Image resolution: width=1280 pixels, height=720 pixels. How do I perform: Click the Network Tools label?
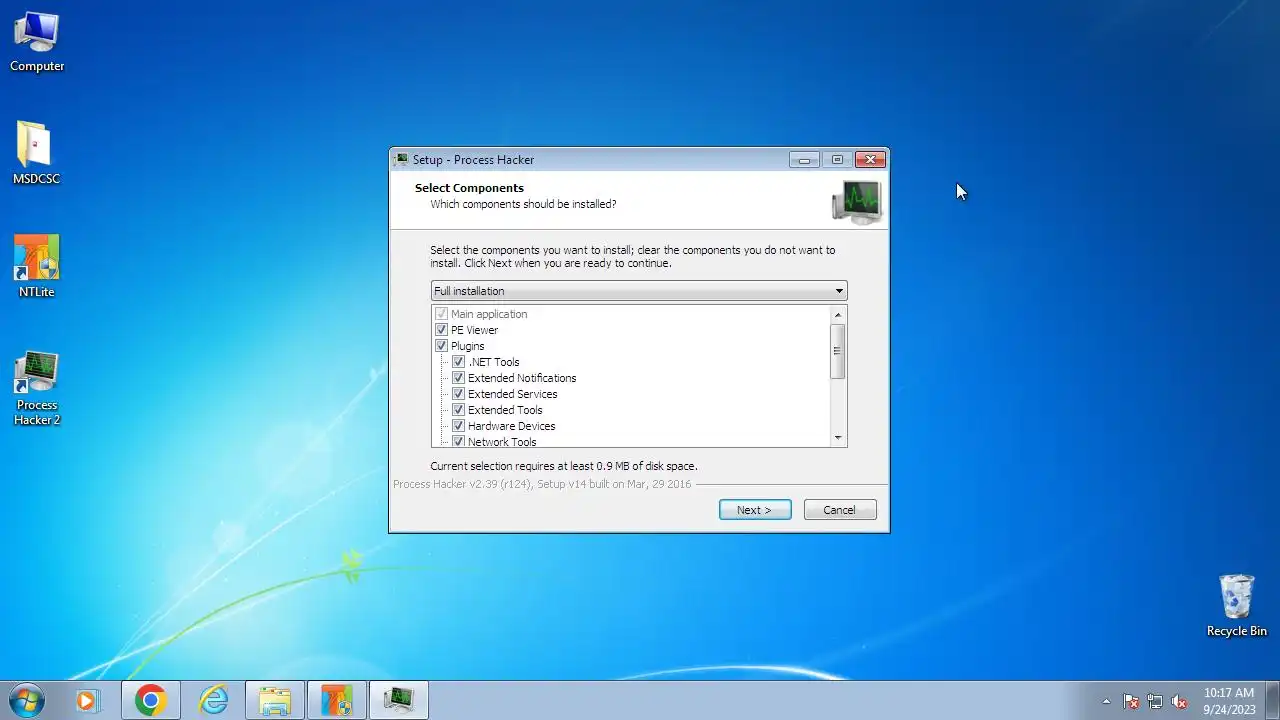502,441
